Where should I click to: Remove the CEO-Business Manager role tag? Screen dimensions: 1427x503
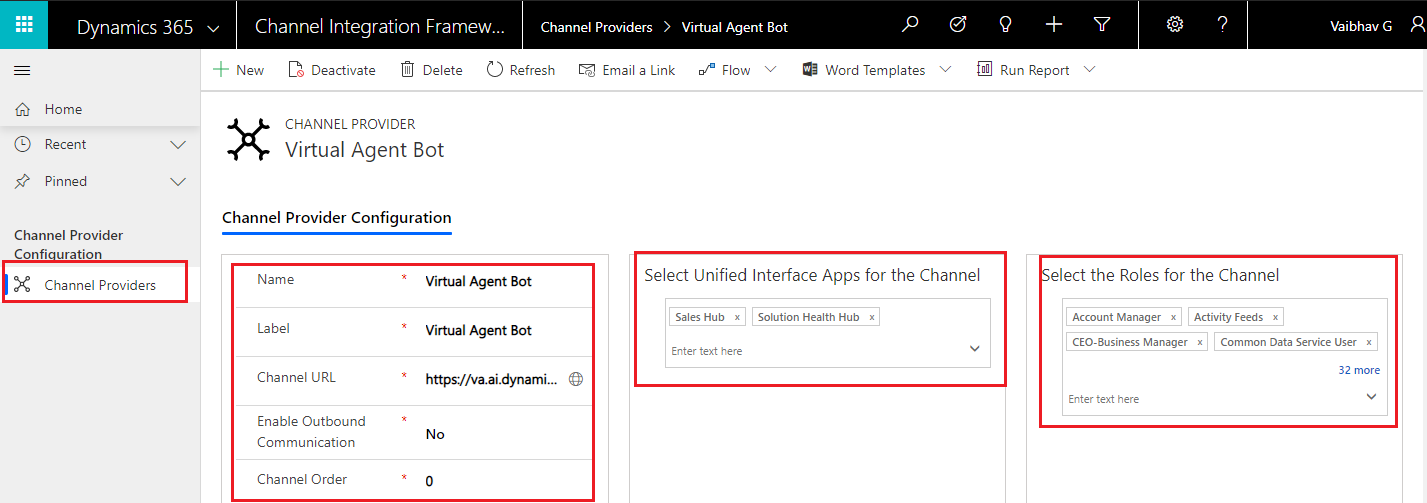(x=1199, y=342)
